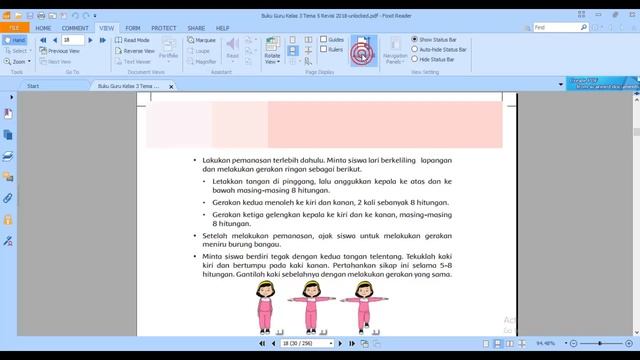Toggle the Guides checkbox
640x360 pixels.
(324, 39)
